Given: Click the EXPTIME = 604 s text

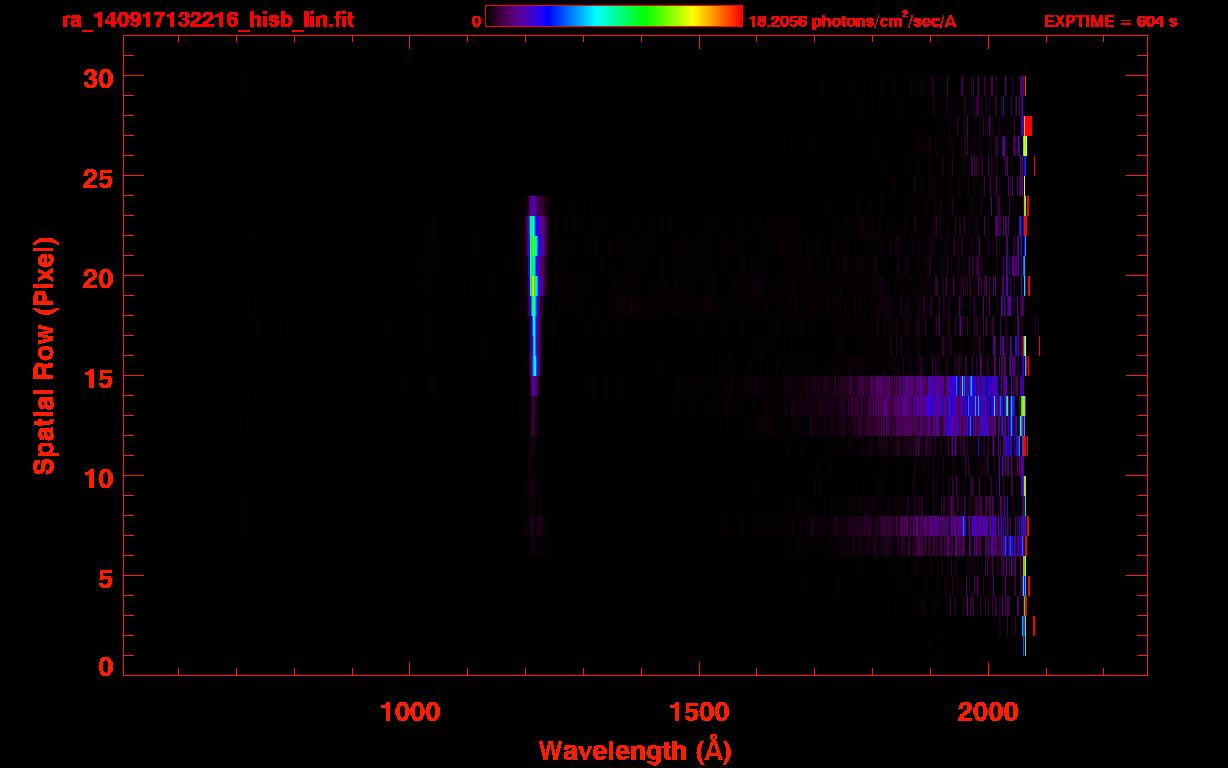Looking at the screenshot, I should point(1110,21).
